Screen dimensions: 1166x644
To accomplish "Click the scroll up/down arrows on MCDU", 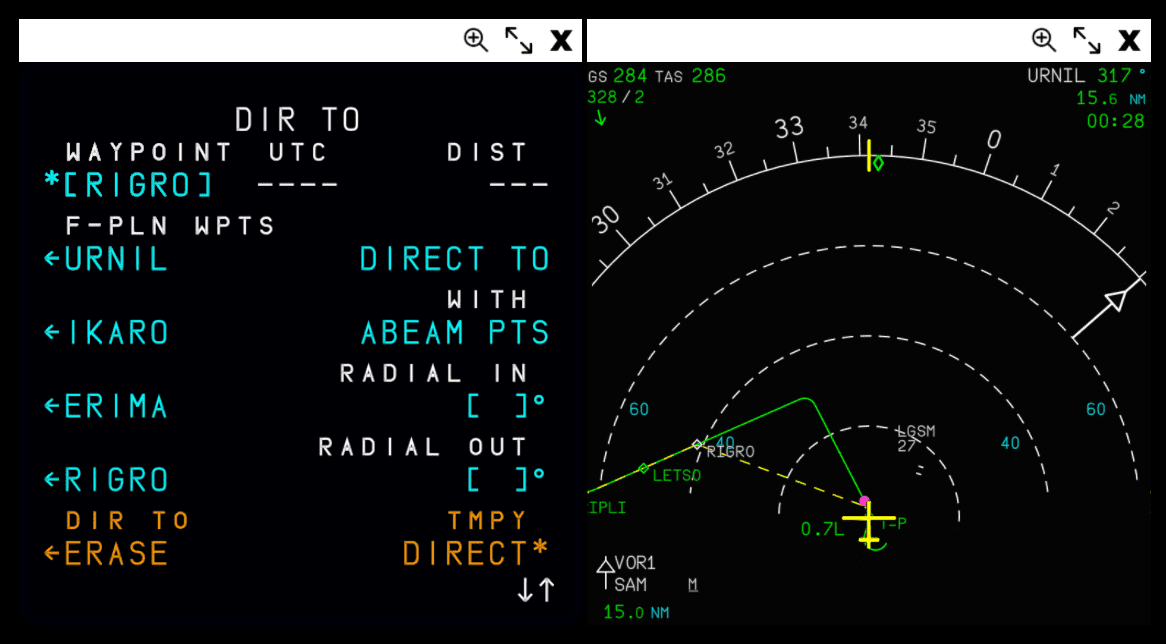I will [x=536, y=591].
